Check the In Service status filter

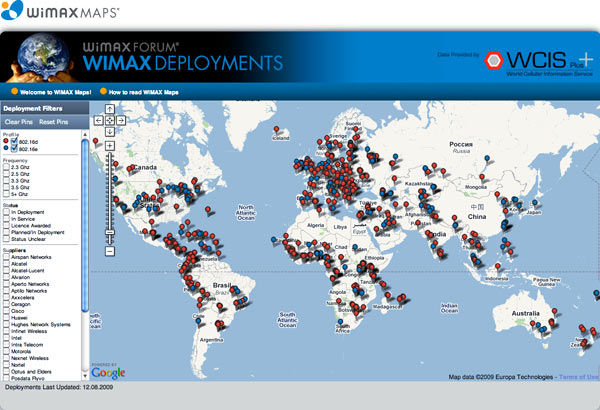[x=6, y=218]
